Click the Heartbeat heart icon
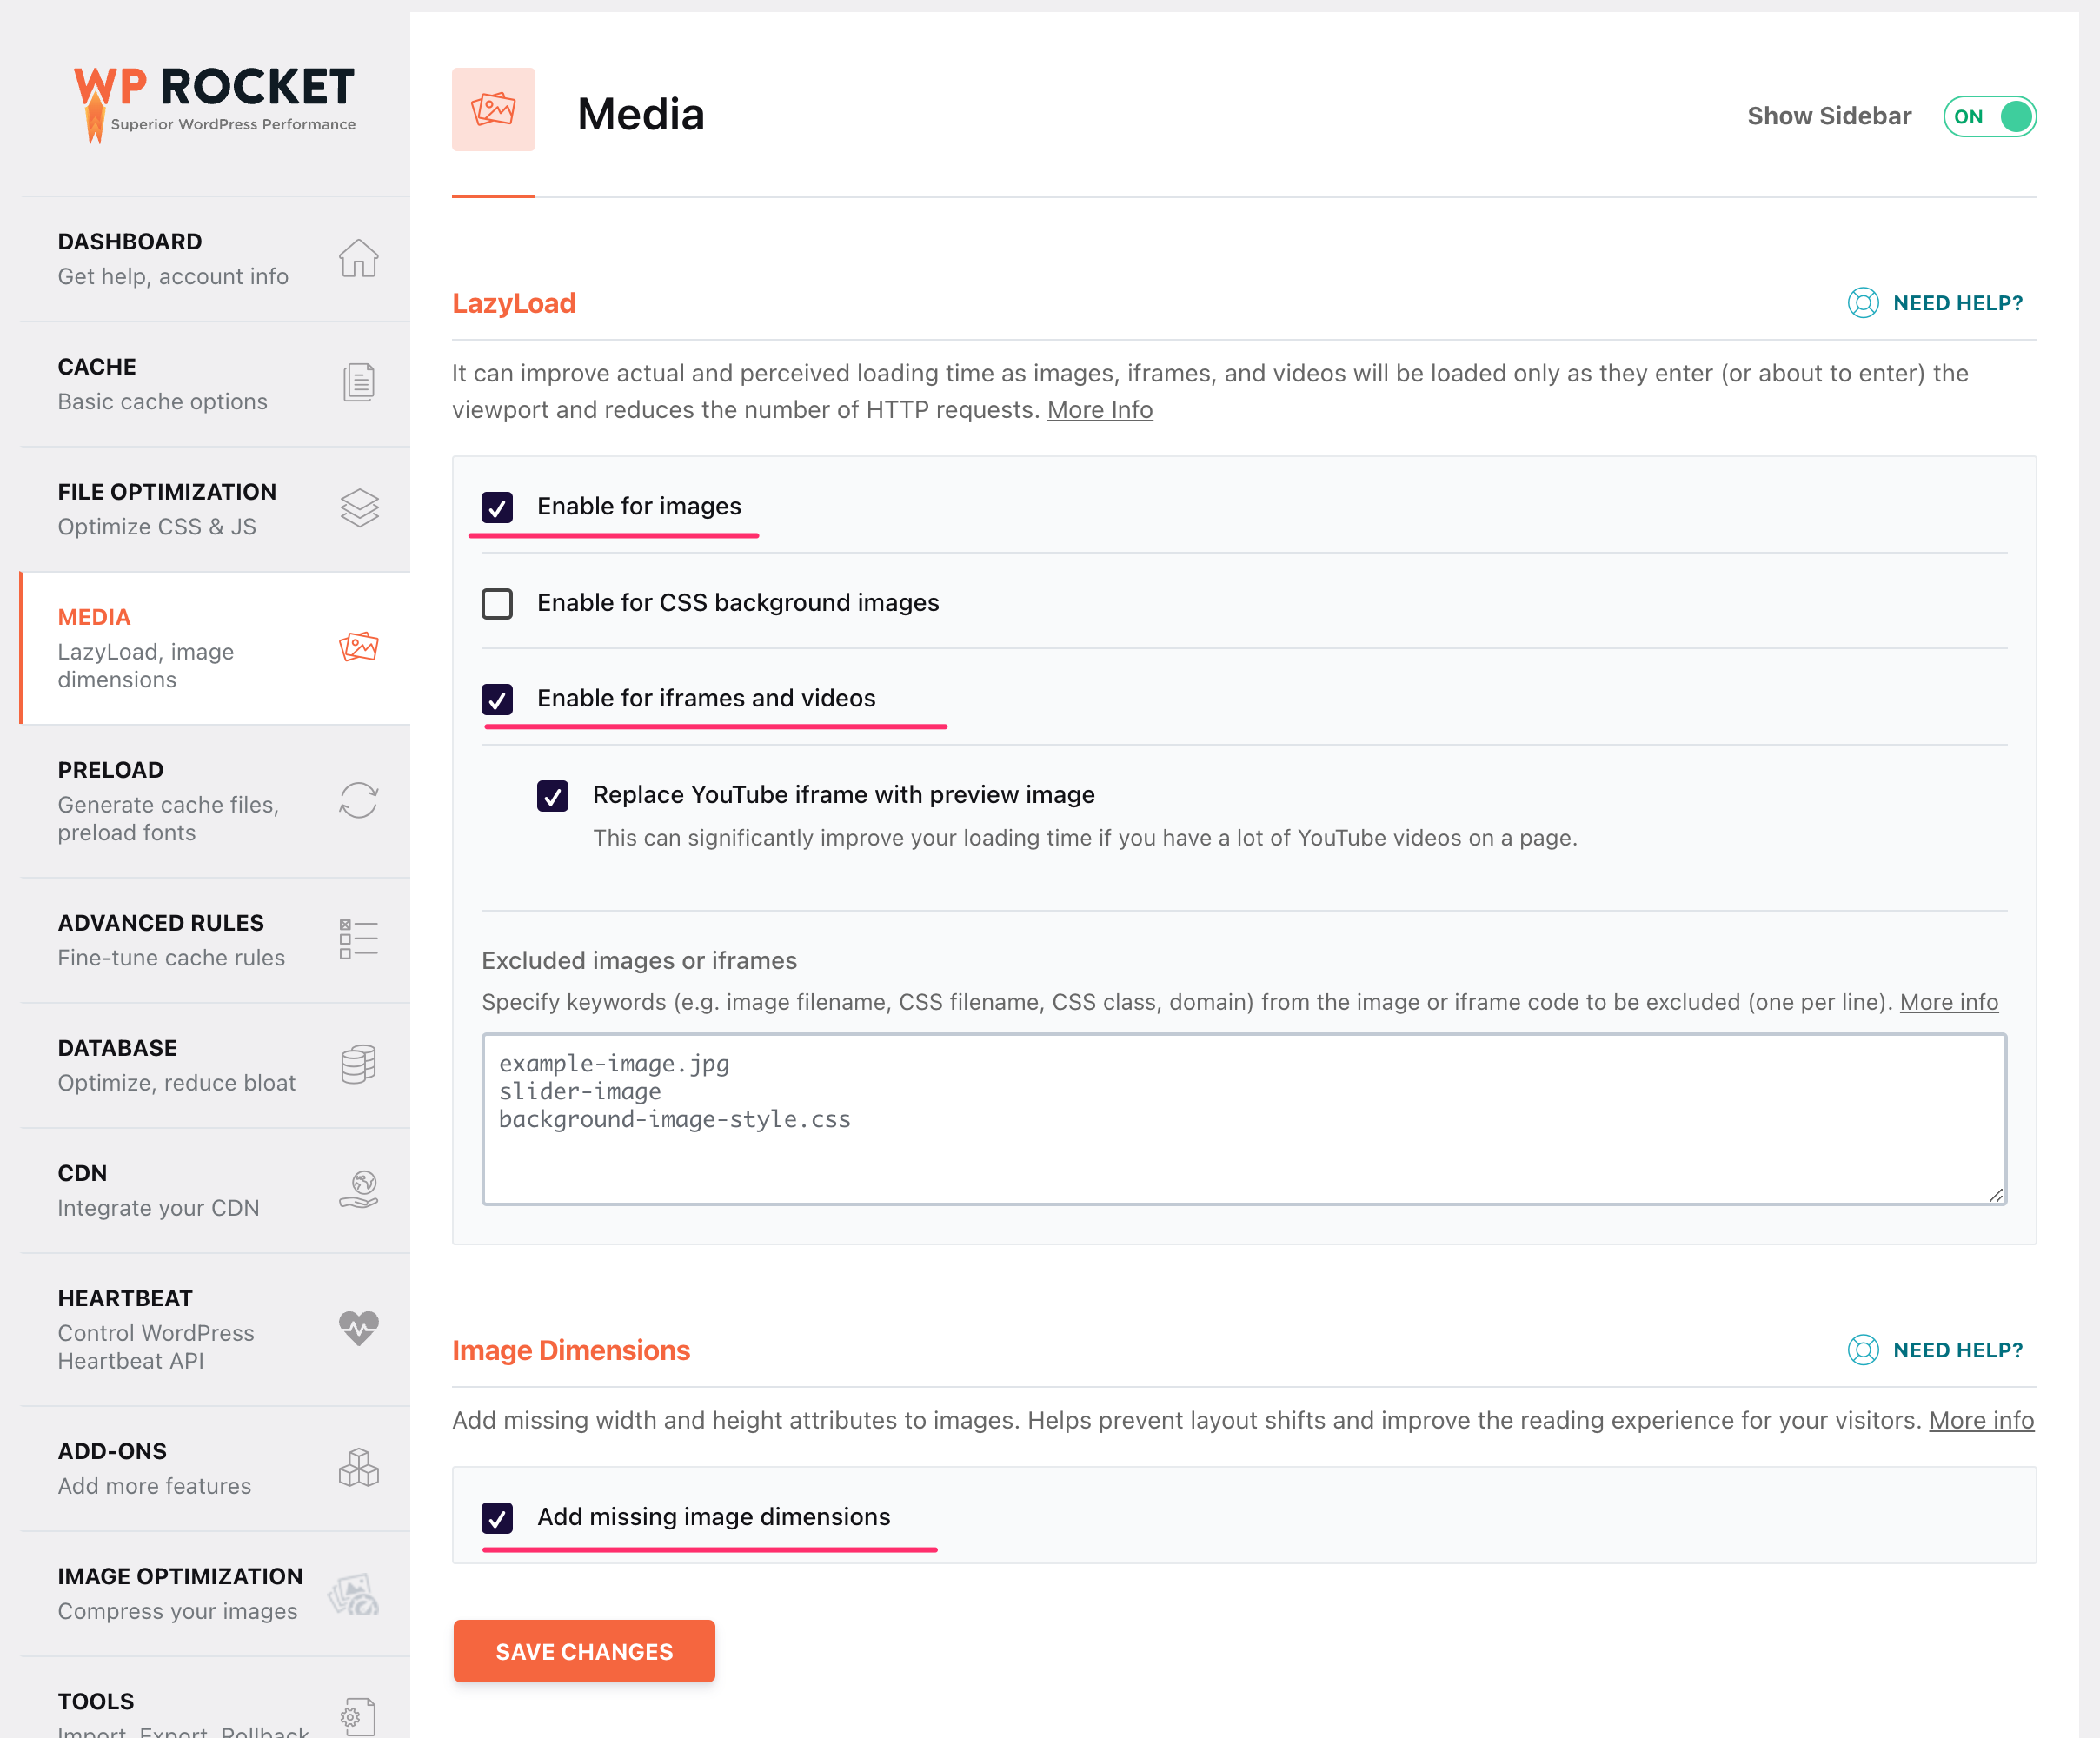 click(x=358, y=1328)
